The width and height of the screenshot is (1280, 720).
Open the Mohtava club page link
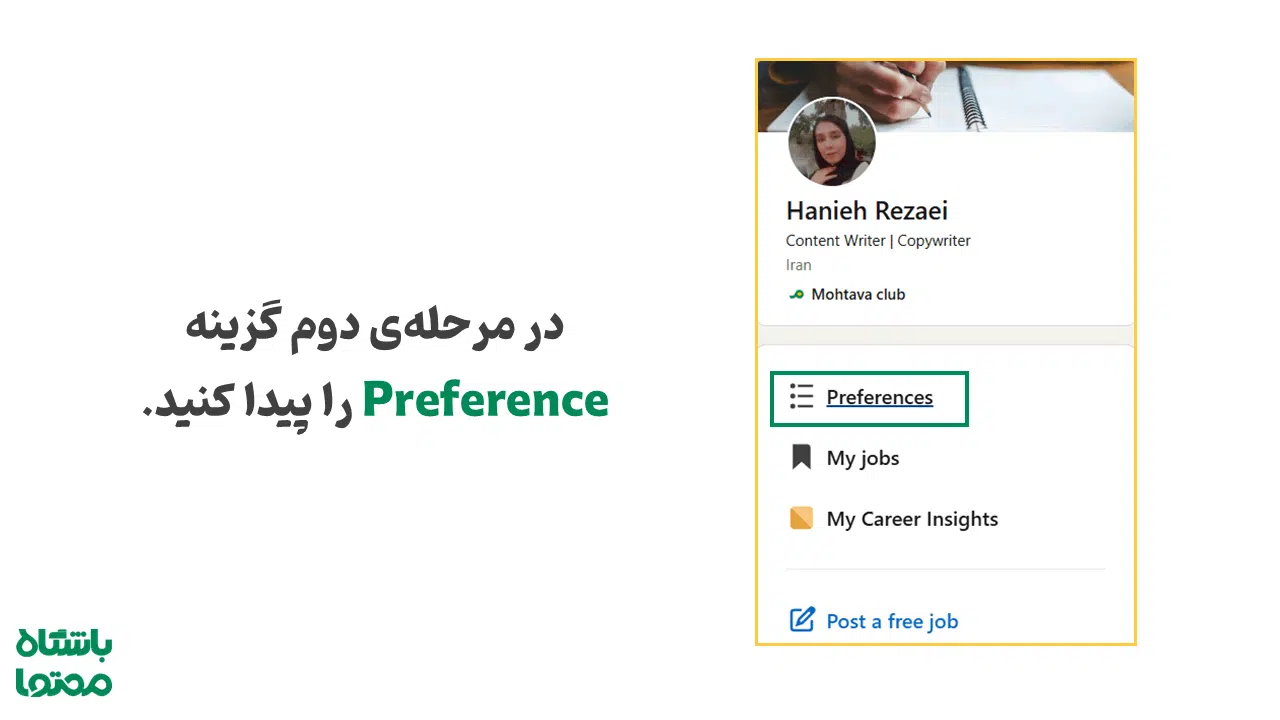pos(858,294)
